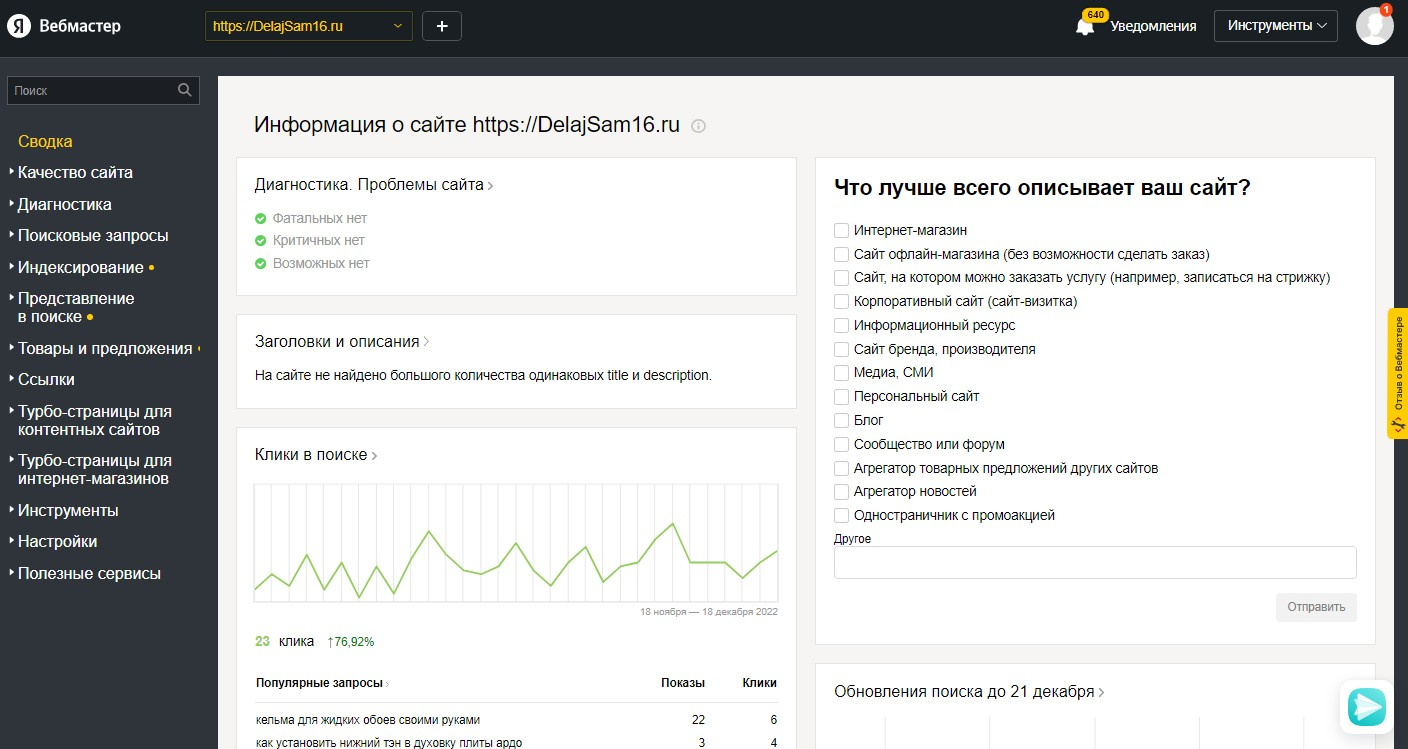1408x749 pixels.
Task: Open the site selector dropdown DelajSam16.ru
Action: pos(308,26)
